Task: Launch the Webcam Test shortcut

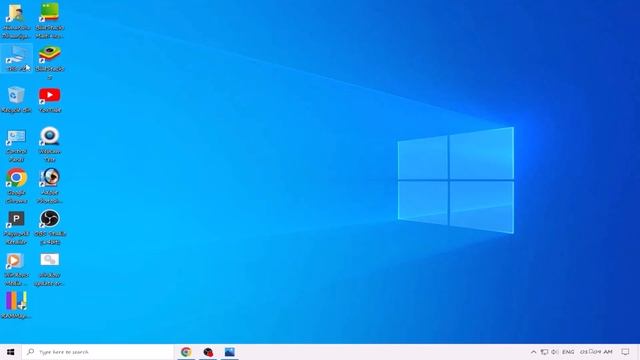Action: point(49,145)
